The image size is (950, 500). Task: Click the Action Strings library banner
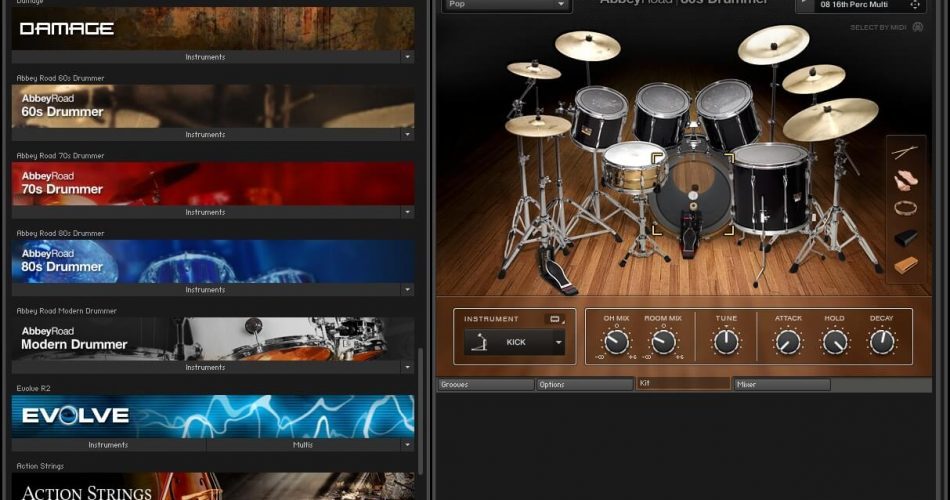point(213,487)
